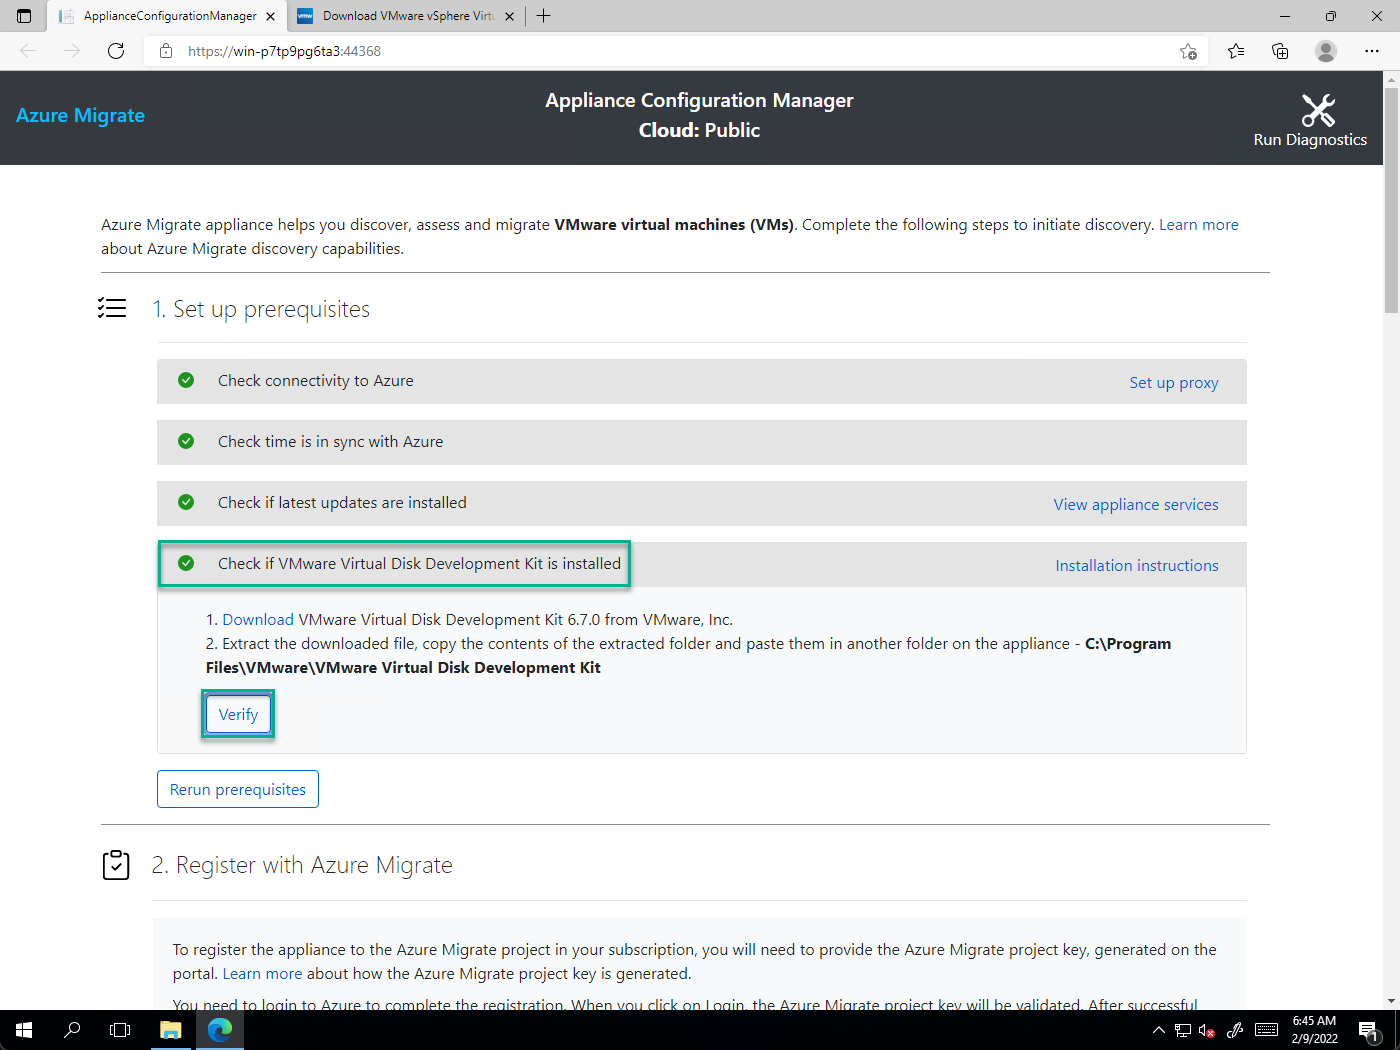The height and width of the screenshot is (1050, 1400).
Task: Open the Installation instructions link
Action: point(1137,566)
